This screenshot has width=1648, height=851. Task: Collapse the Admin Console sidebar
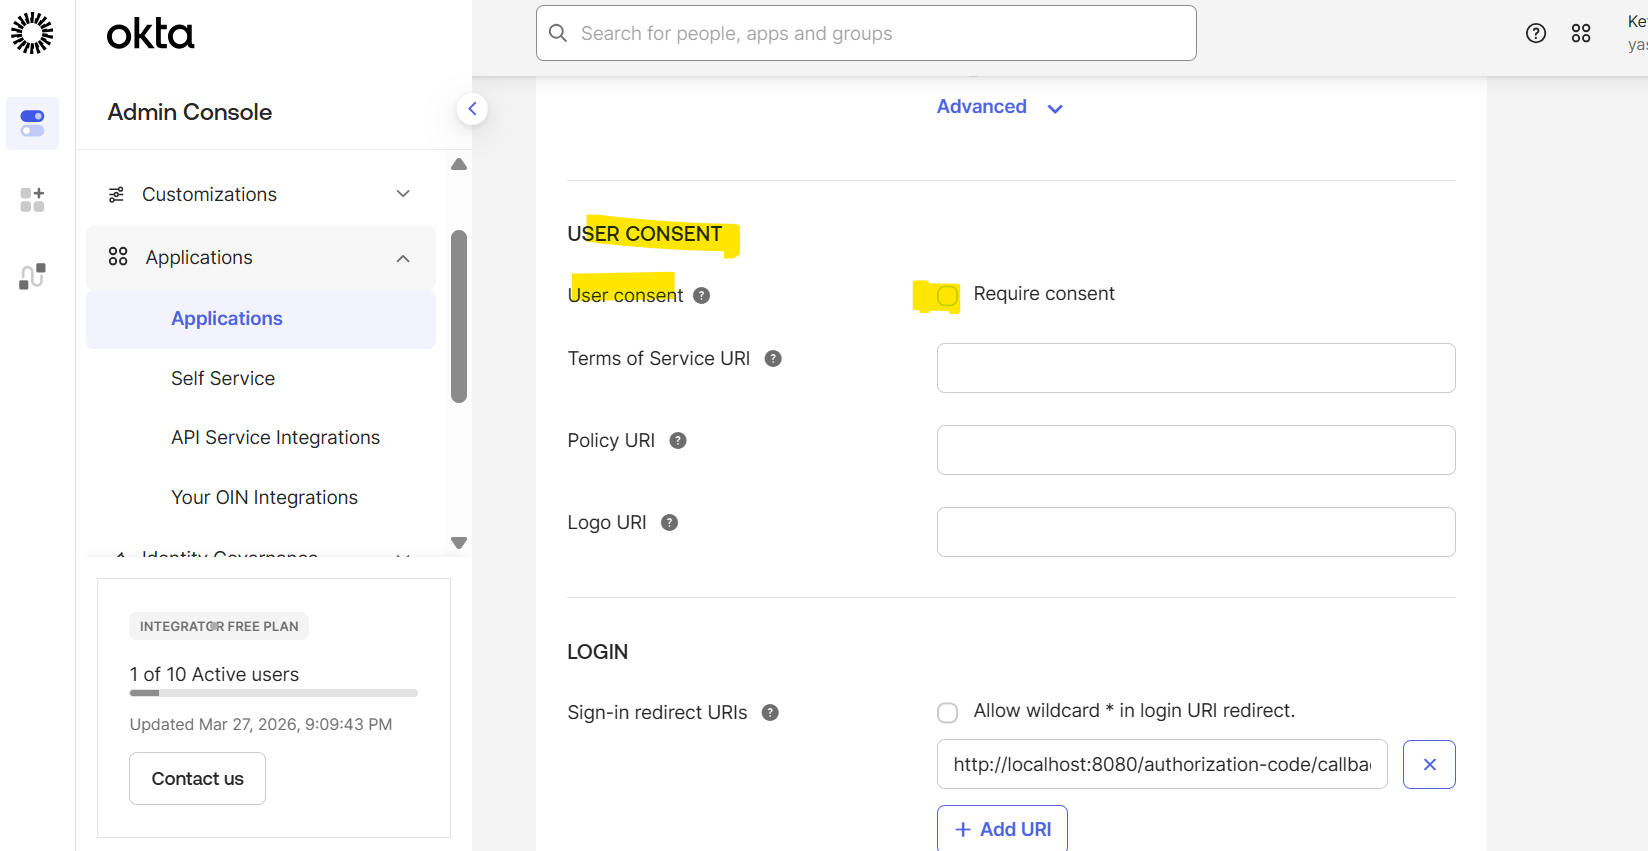472,108
